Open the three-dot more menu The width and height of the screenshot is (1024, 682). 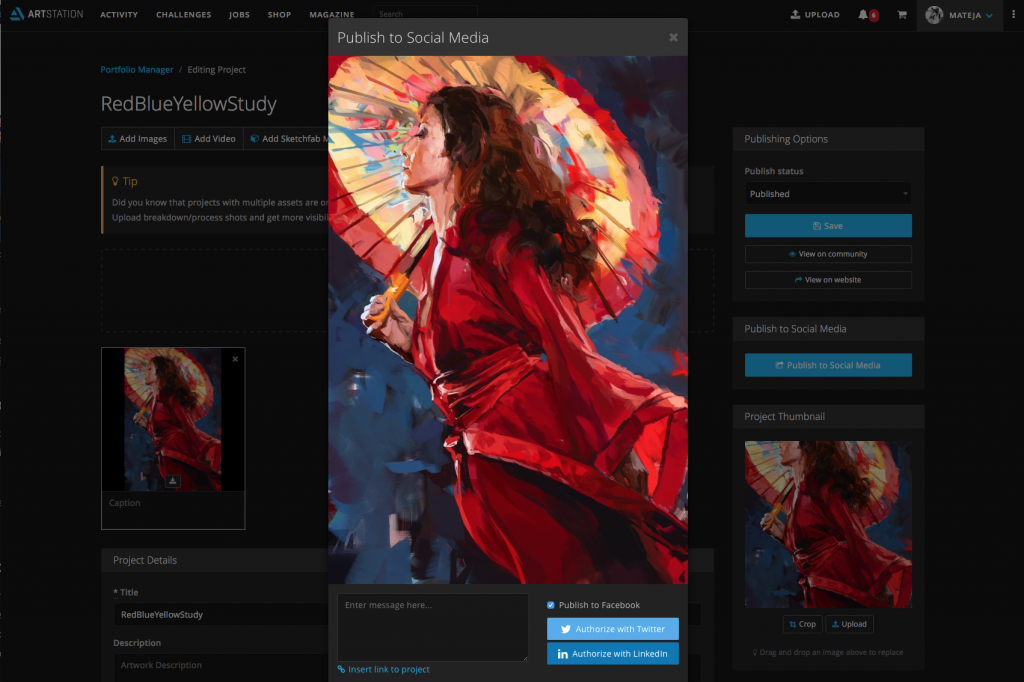tap(1014, 15)
